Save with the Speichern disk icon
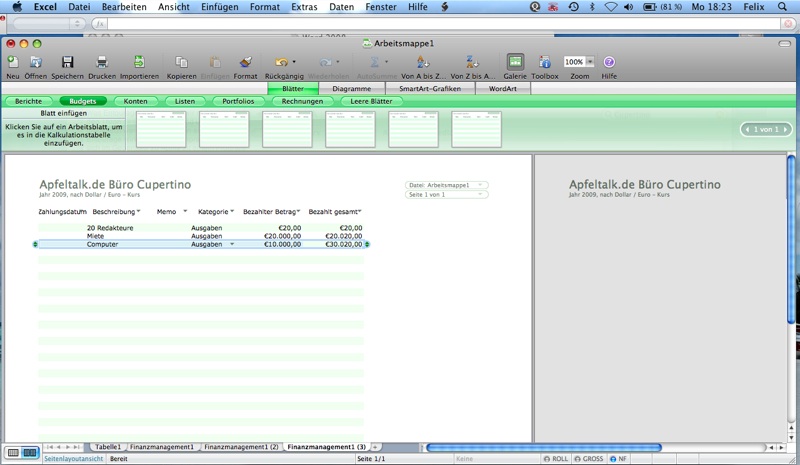800x465 pixels. tap(67, 62)
